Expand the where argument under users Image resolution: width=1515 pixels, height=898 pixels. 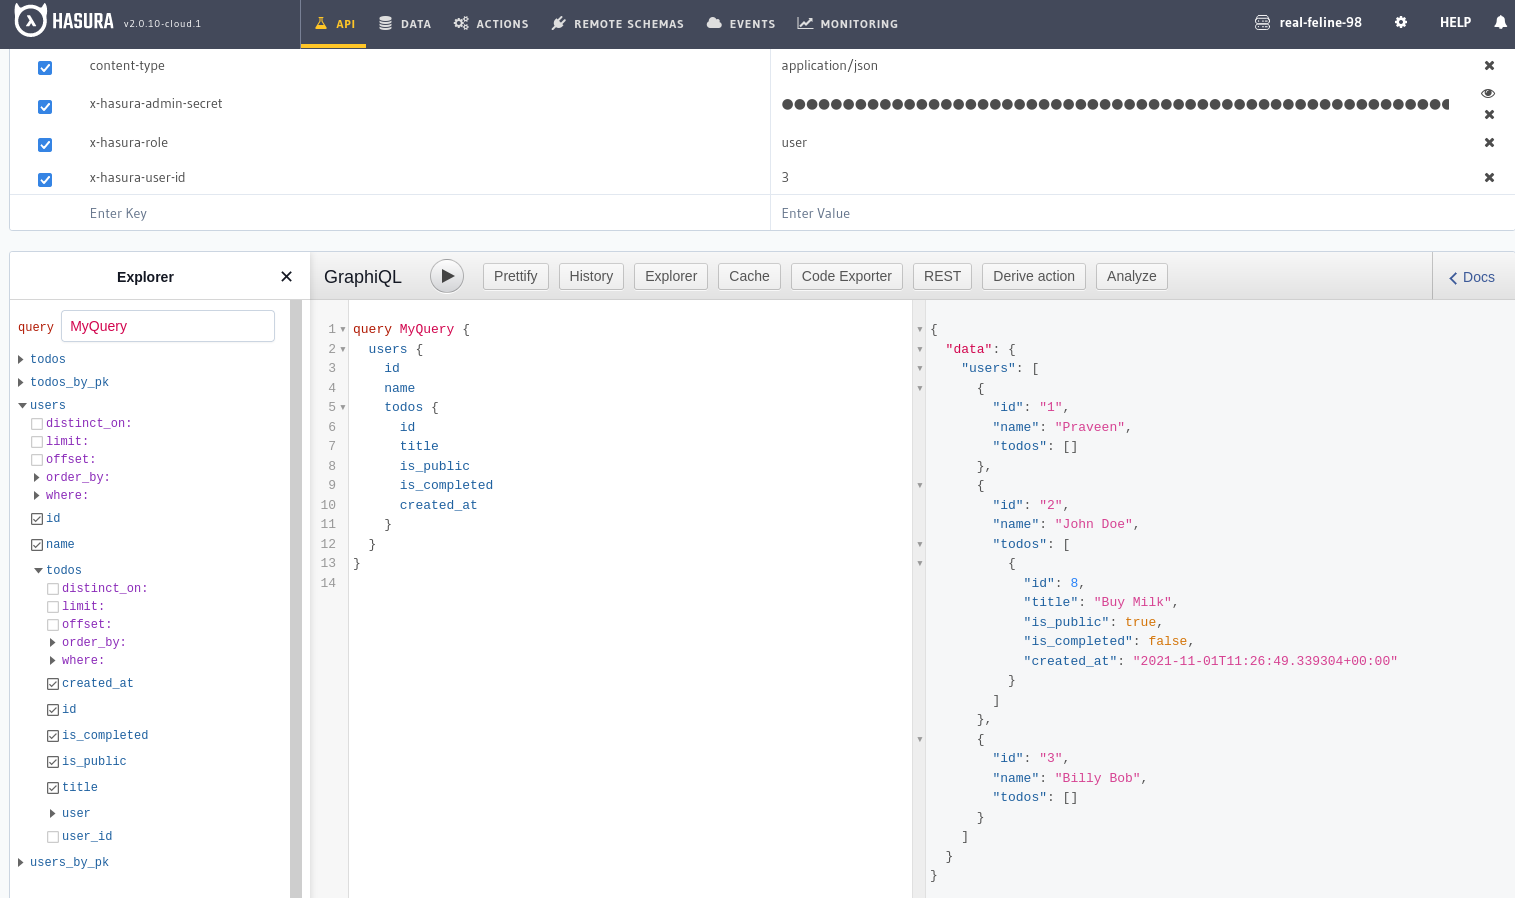tap(37, 496)
